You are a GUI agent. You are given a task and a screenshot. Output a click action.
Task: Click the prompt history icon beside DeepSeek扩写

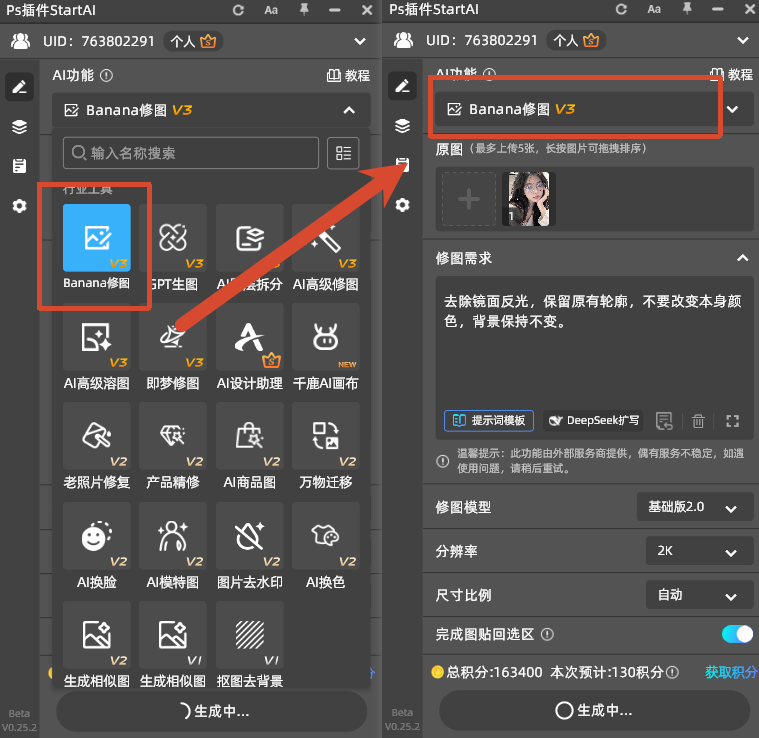tap(664, 421)
